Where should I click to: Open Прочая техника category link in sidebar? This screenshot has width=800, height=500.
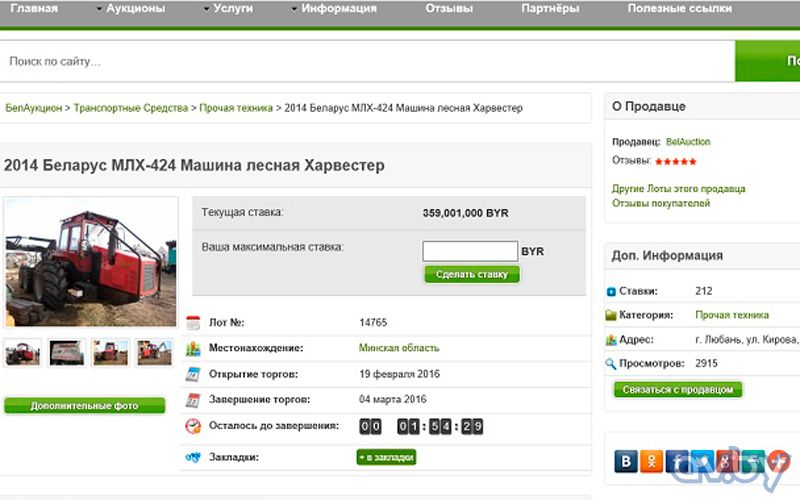[732, 315]
